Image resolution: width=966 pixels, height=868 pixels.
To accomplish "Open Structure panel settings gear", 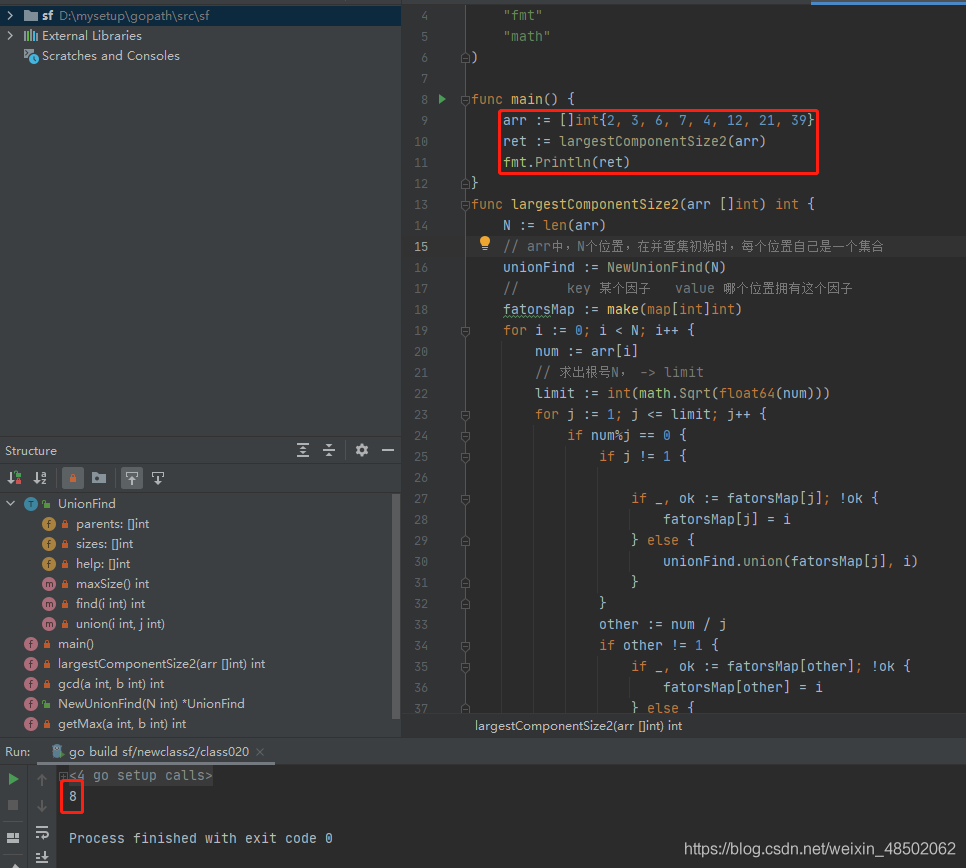I will 362,450.
